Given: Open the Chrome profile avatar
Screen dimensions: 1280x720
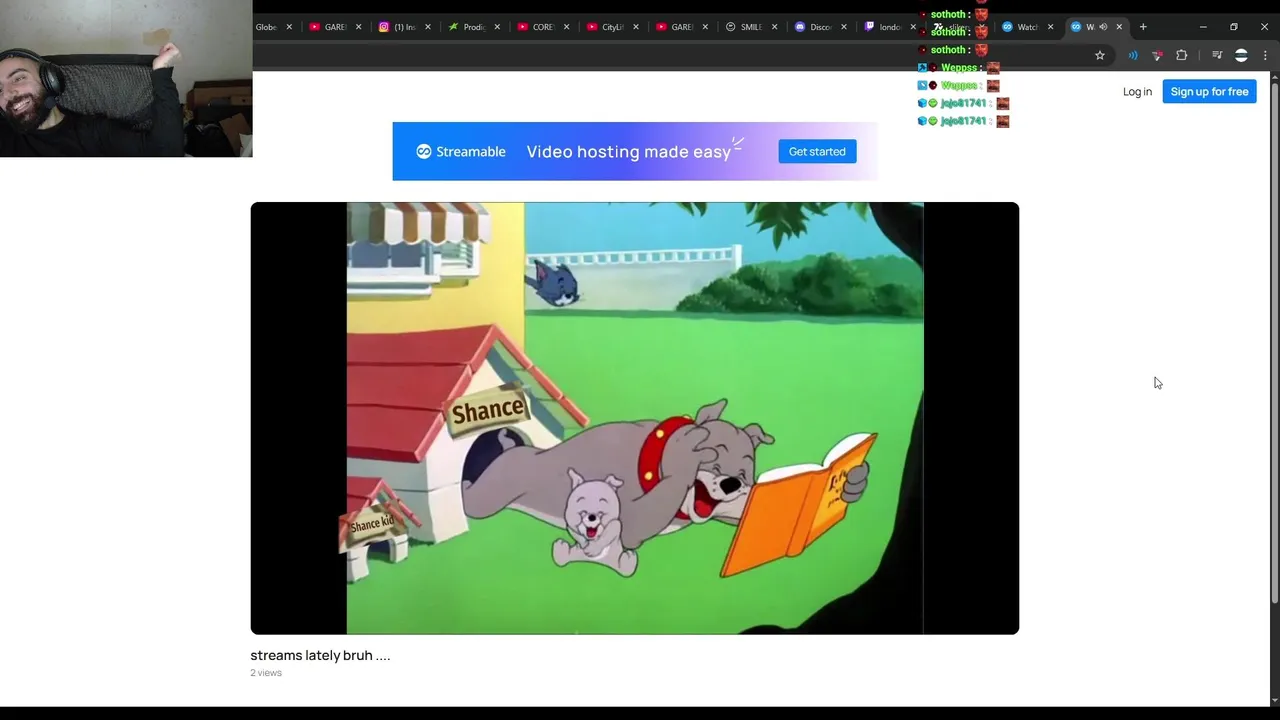Looking at the screenshot, I should 1241,56.
